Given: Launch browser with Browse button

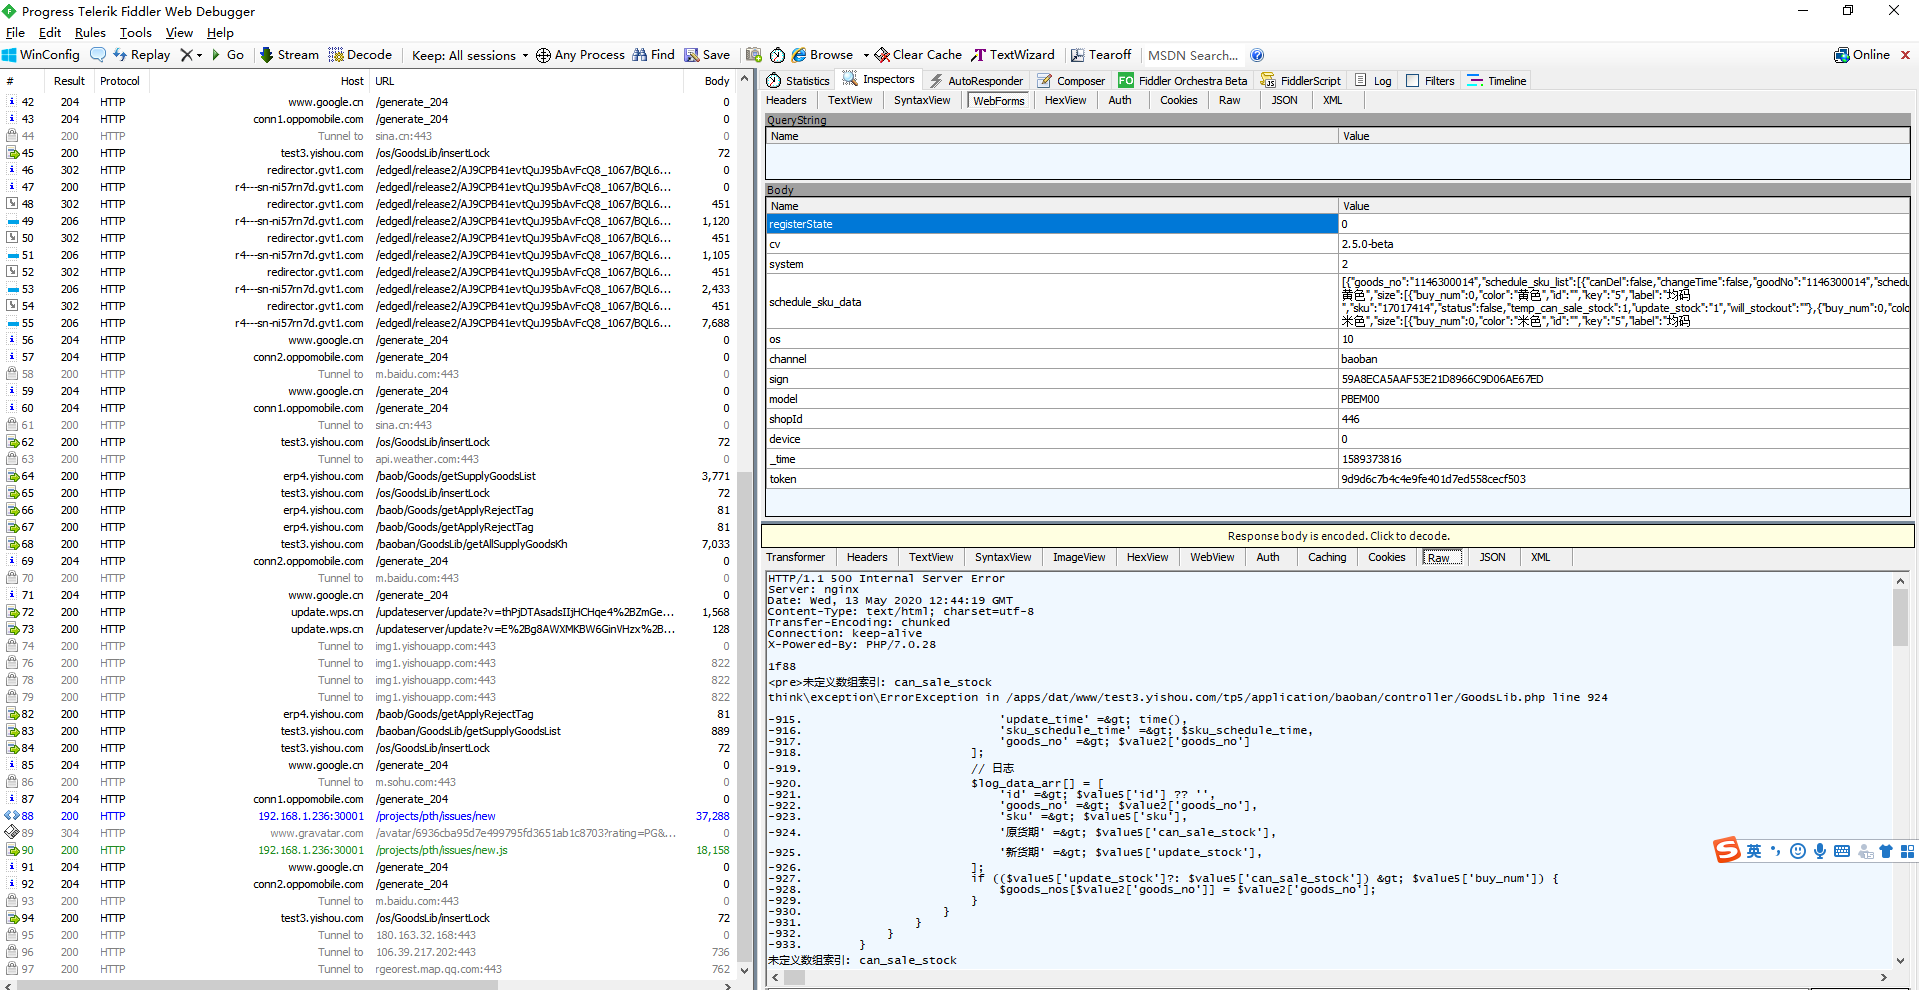Looking at the screenshot, I should click(822, 55).
